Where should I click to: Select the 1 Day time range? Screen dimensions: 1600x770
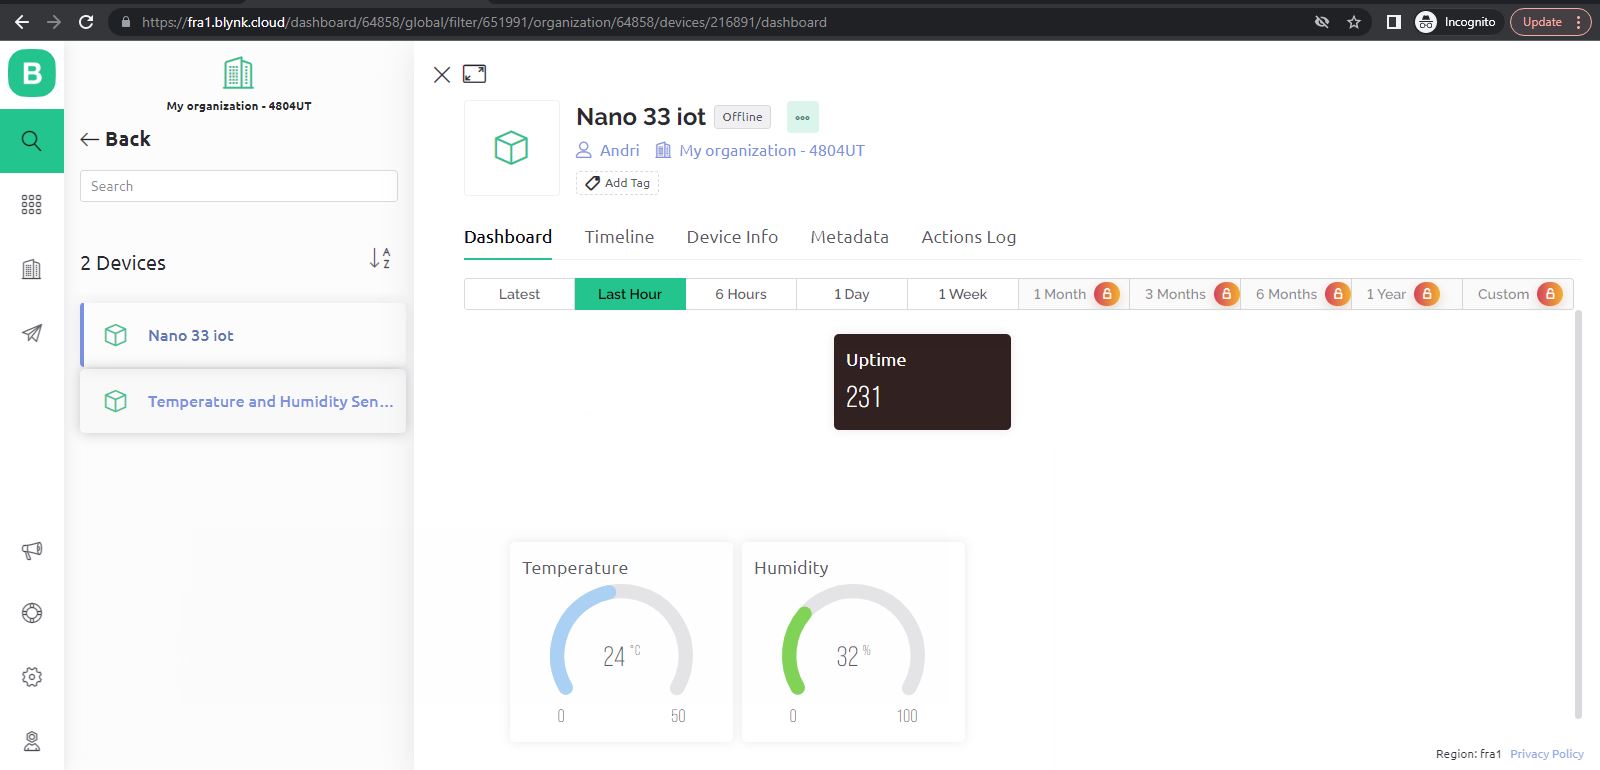click(852, 294)
